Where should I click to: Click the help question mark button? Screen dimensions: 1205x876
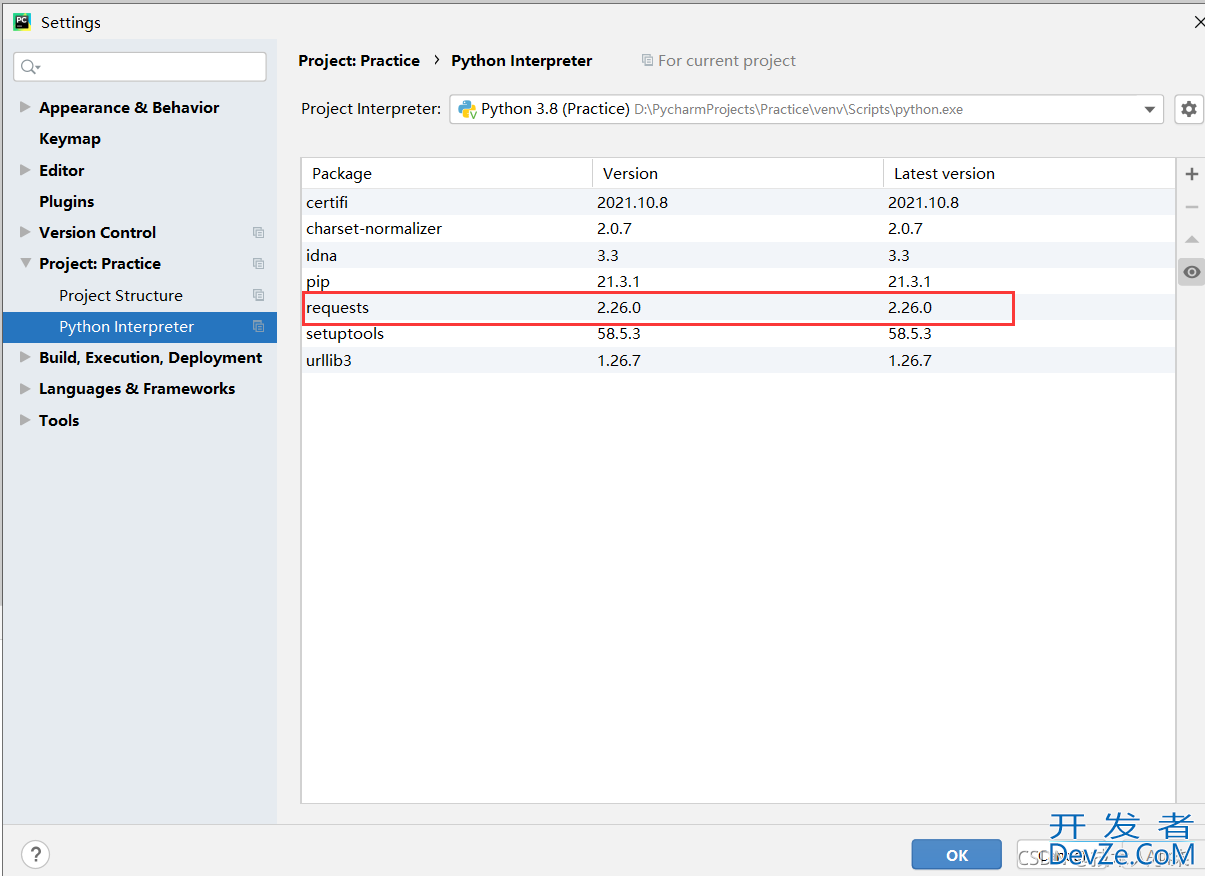35,855
